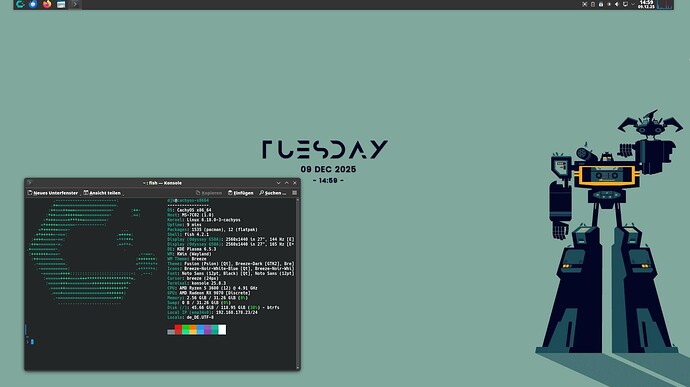Click the green color block in fastfetch output
Image resolution: width=690 pixels, height=387 pixels.
coord(186,330)
